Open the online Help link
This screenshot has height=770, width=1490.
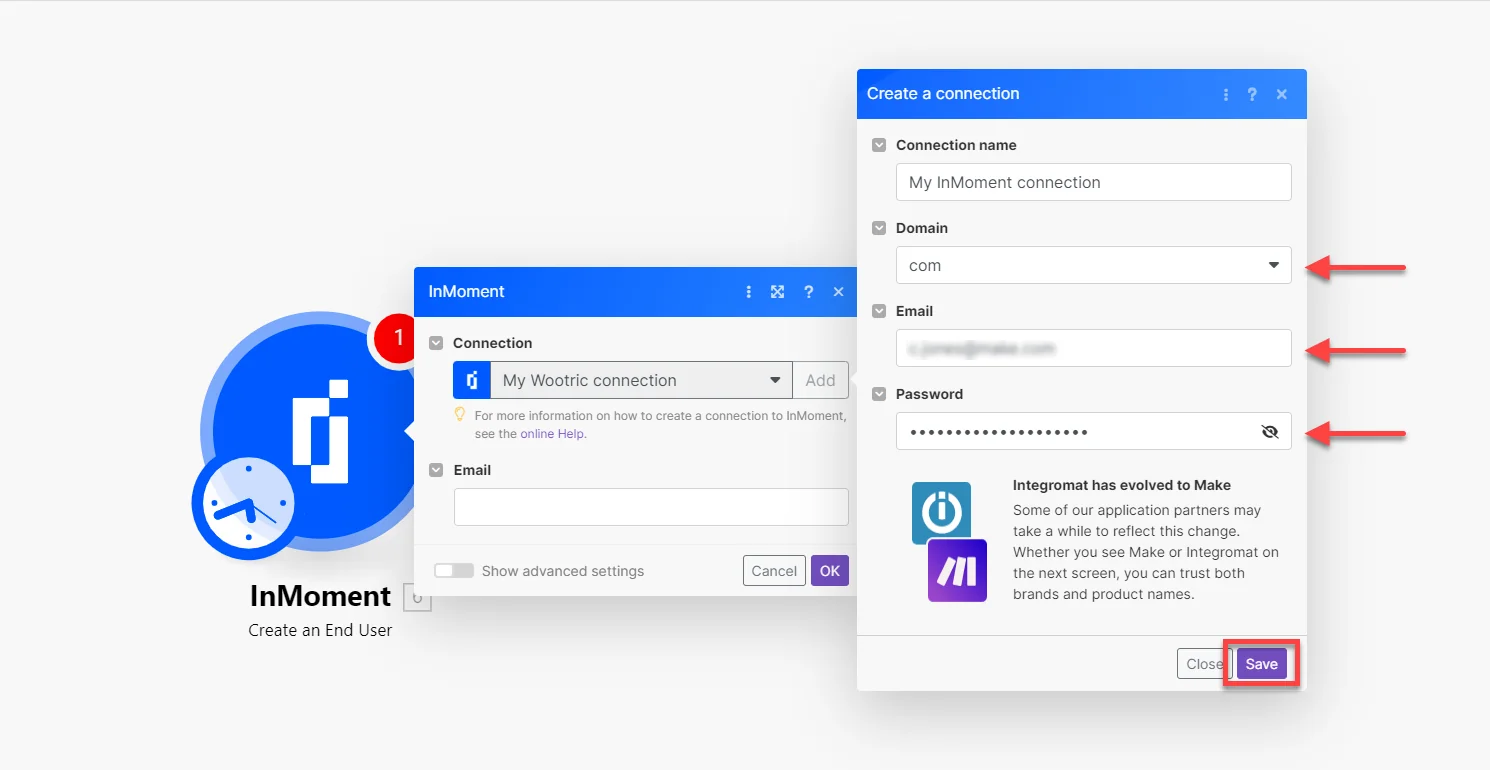pos(553,434)
